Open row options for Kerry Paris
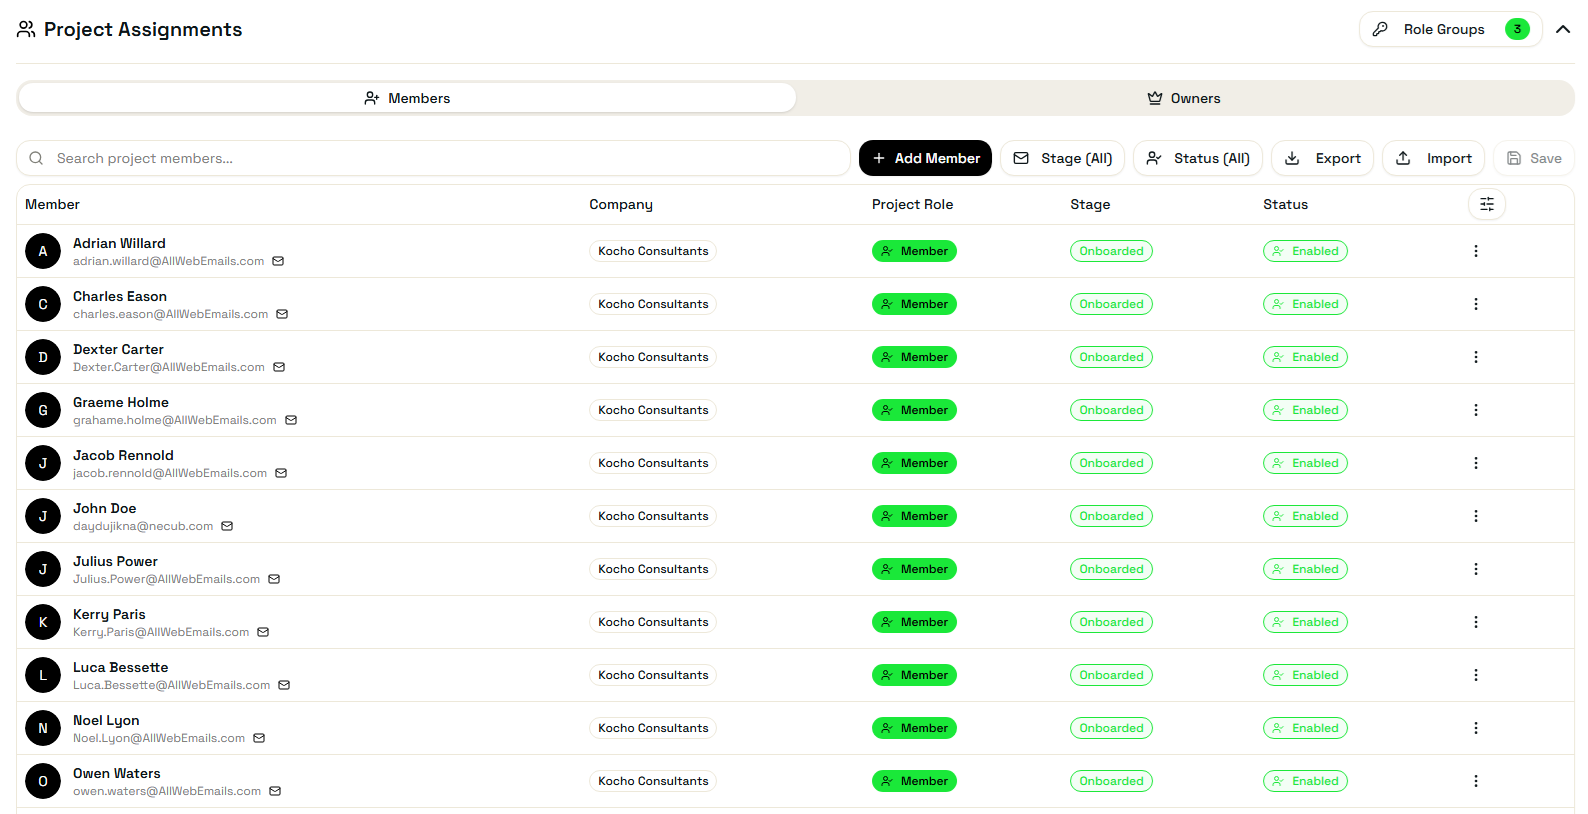 click(1475, 622)
